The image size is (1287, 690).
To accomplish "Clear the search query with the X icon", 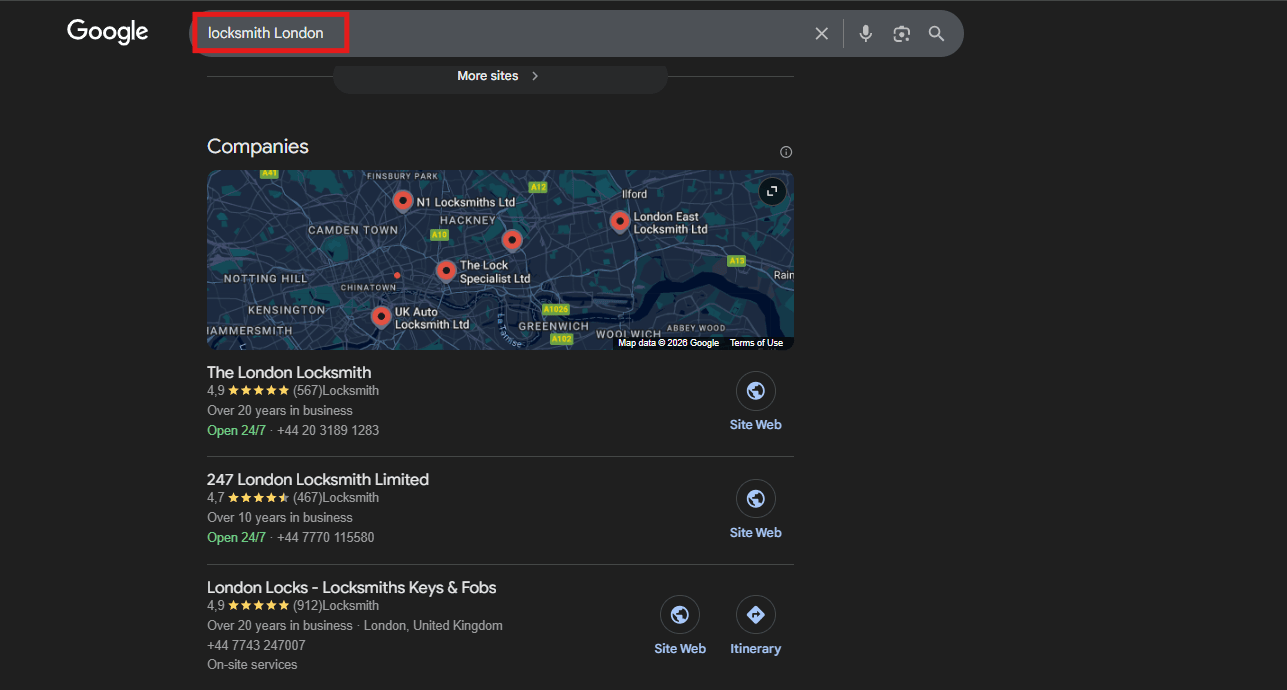I will click(x=821, y=33).
